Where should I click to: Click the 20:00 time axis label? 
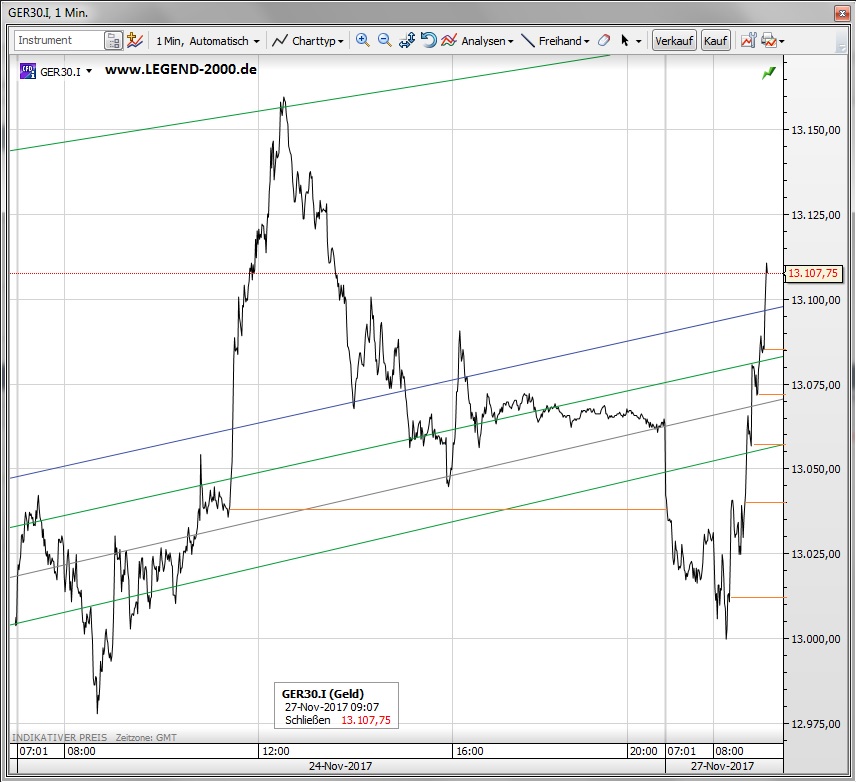click(x=644, y=751)
